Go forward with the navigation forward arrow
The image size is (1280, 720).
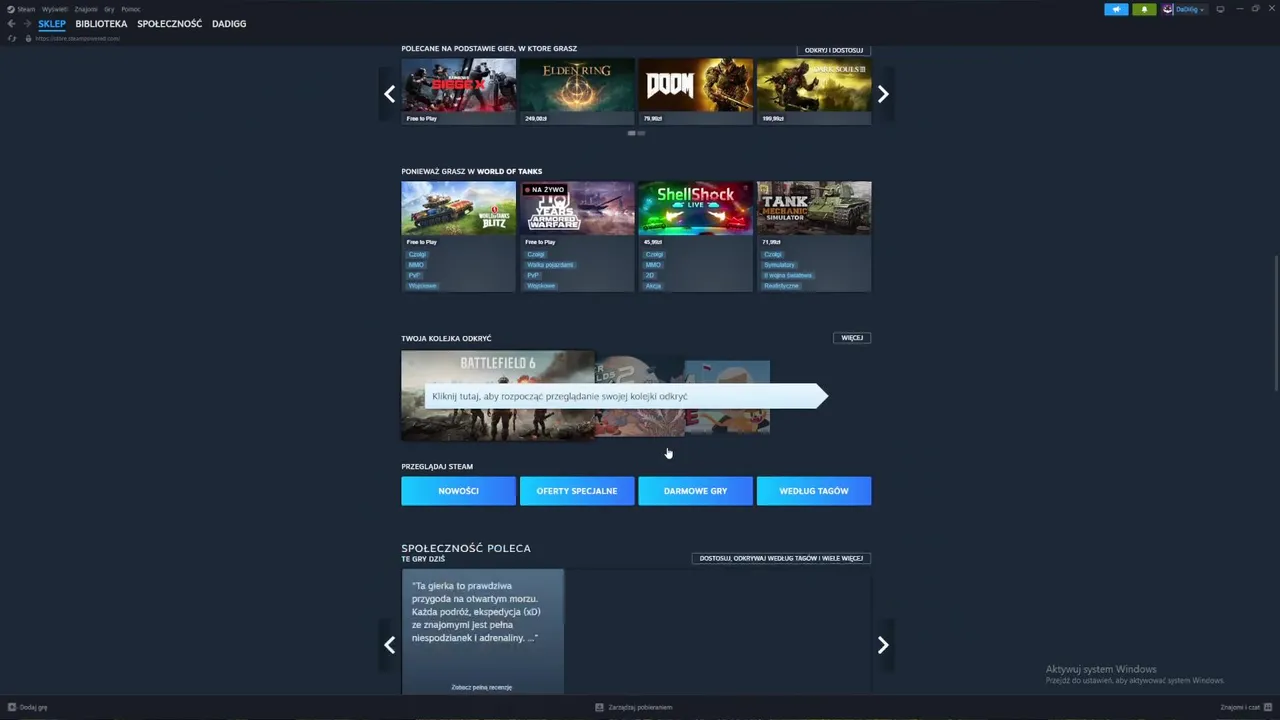click(27, 23)
